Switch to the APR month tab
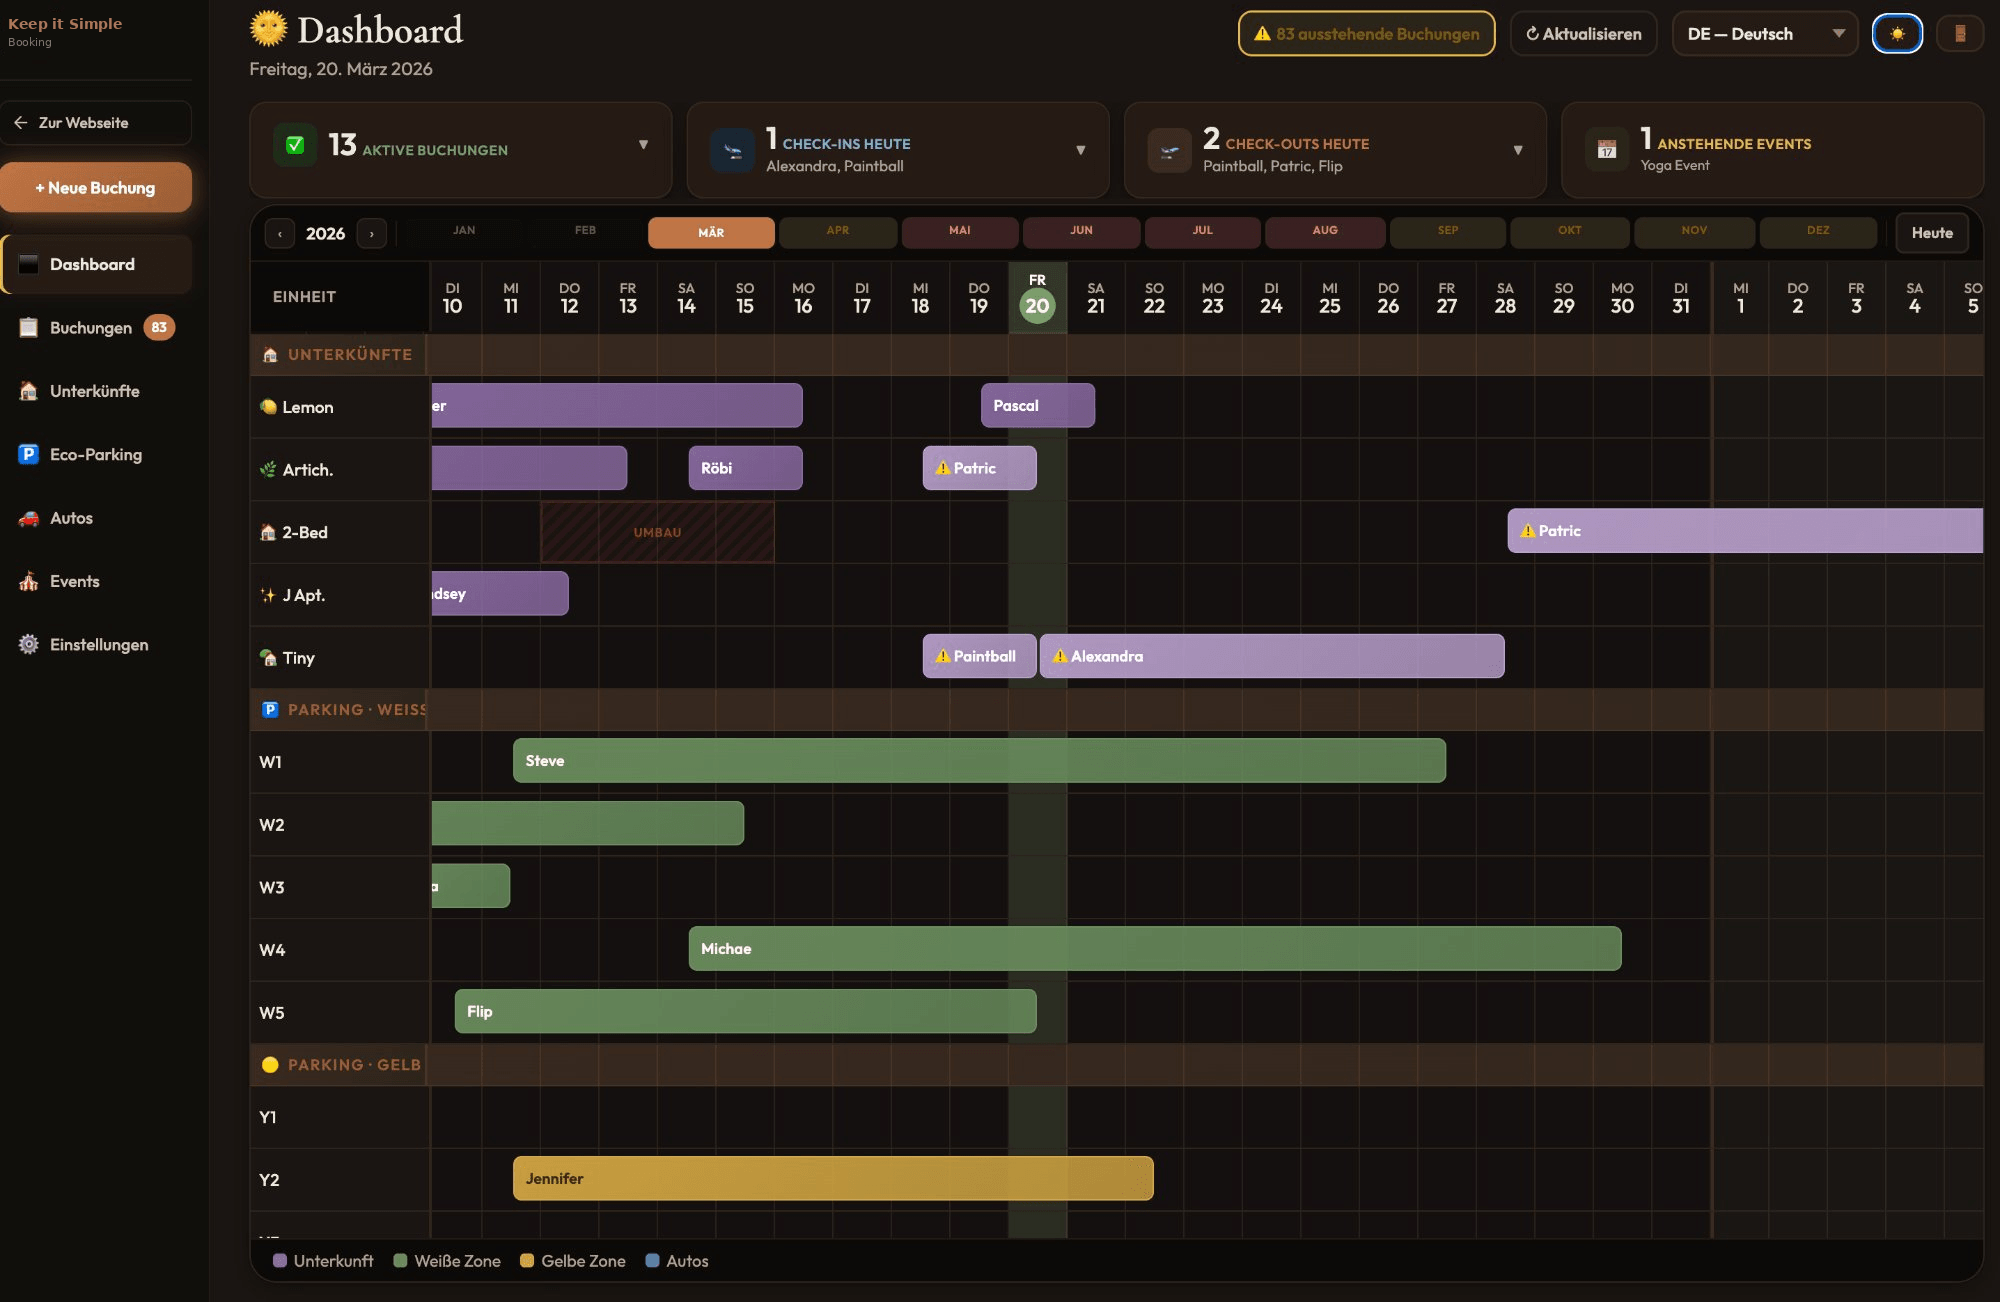This screenshot has height=1302, width=2000. (837, 231)
